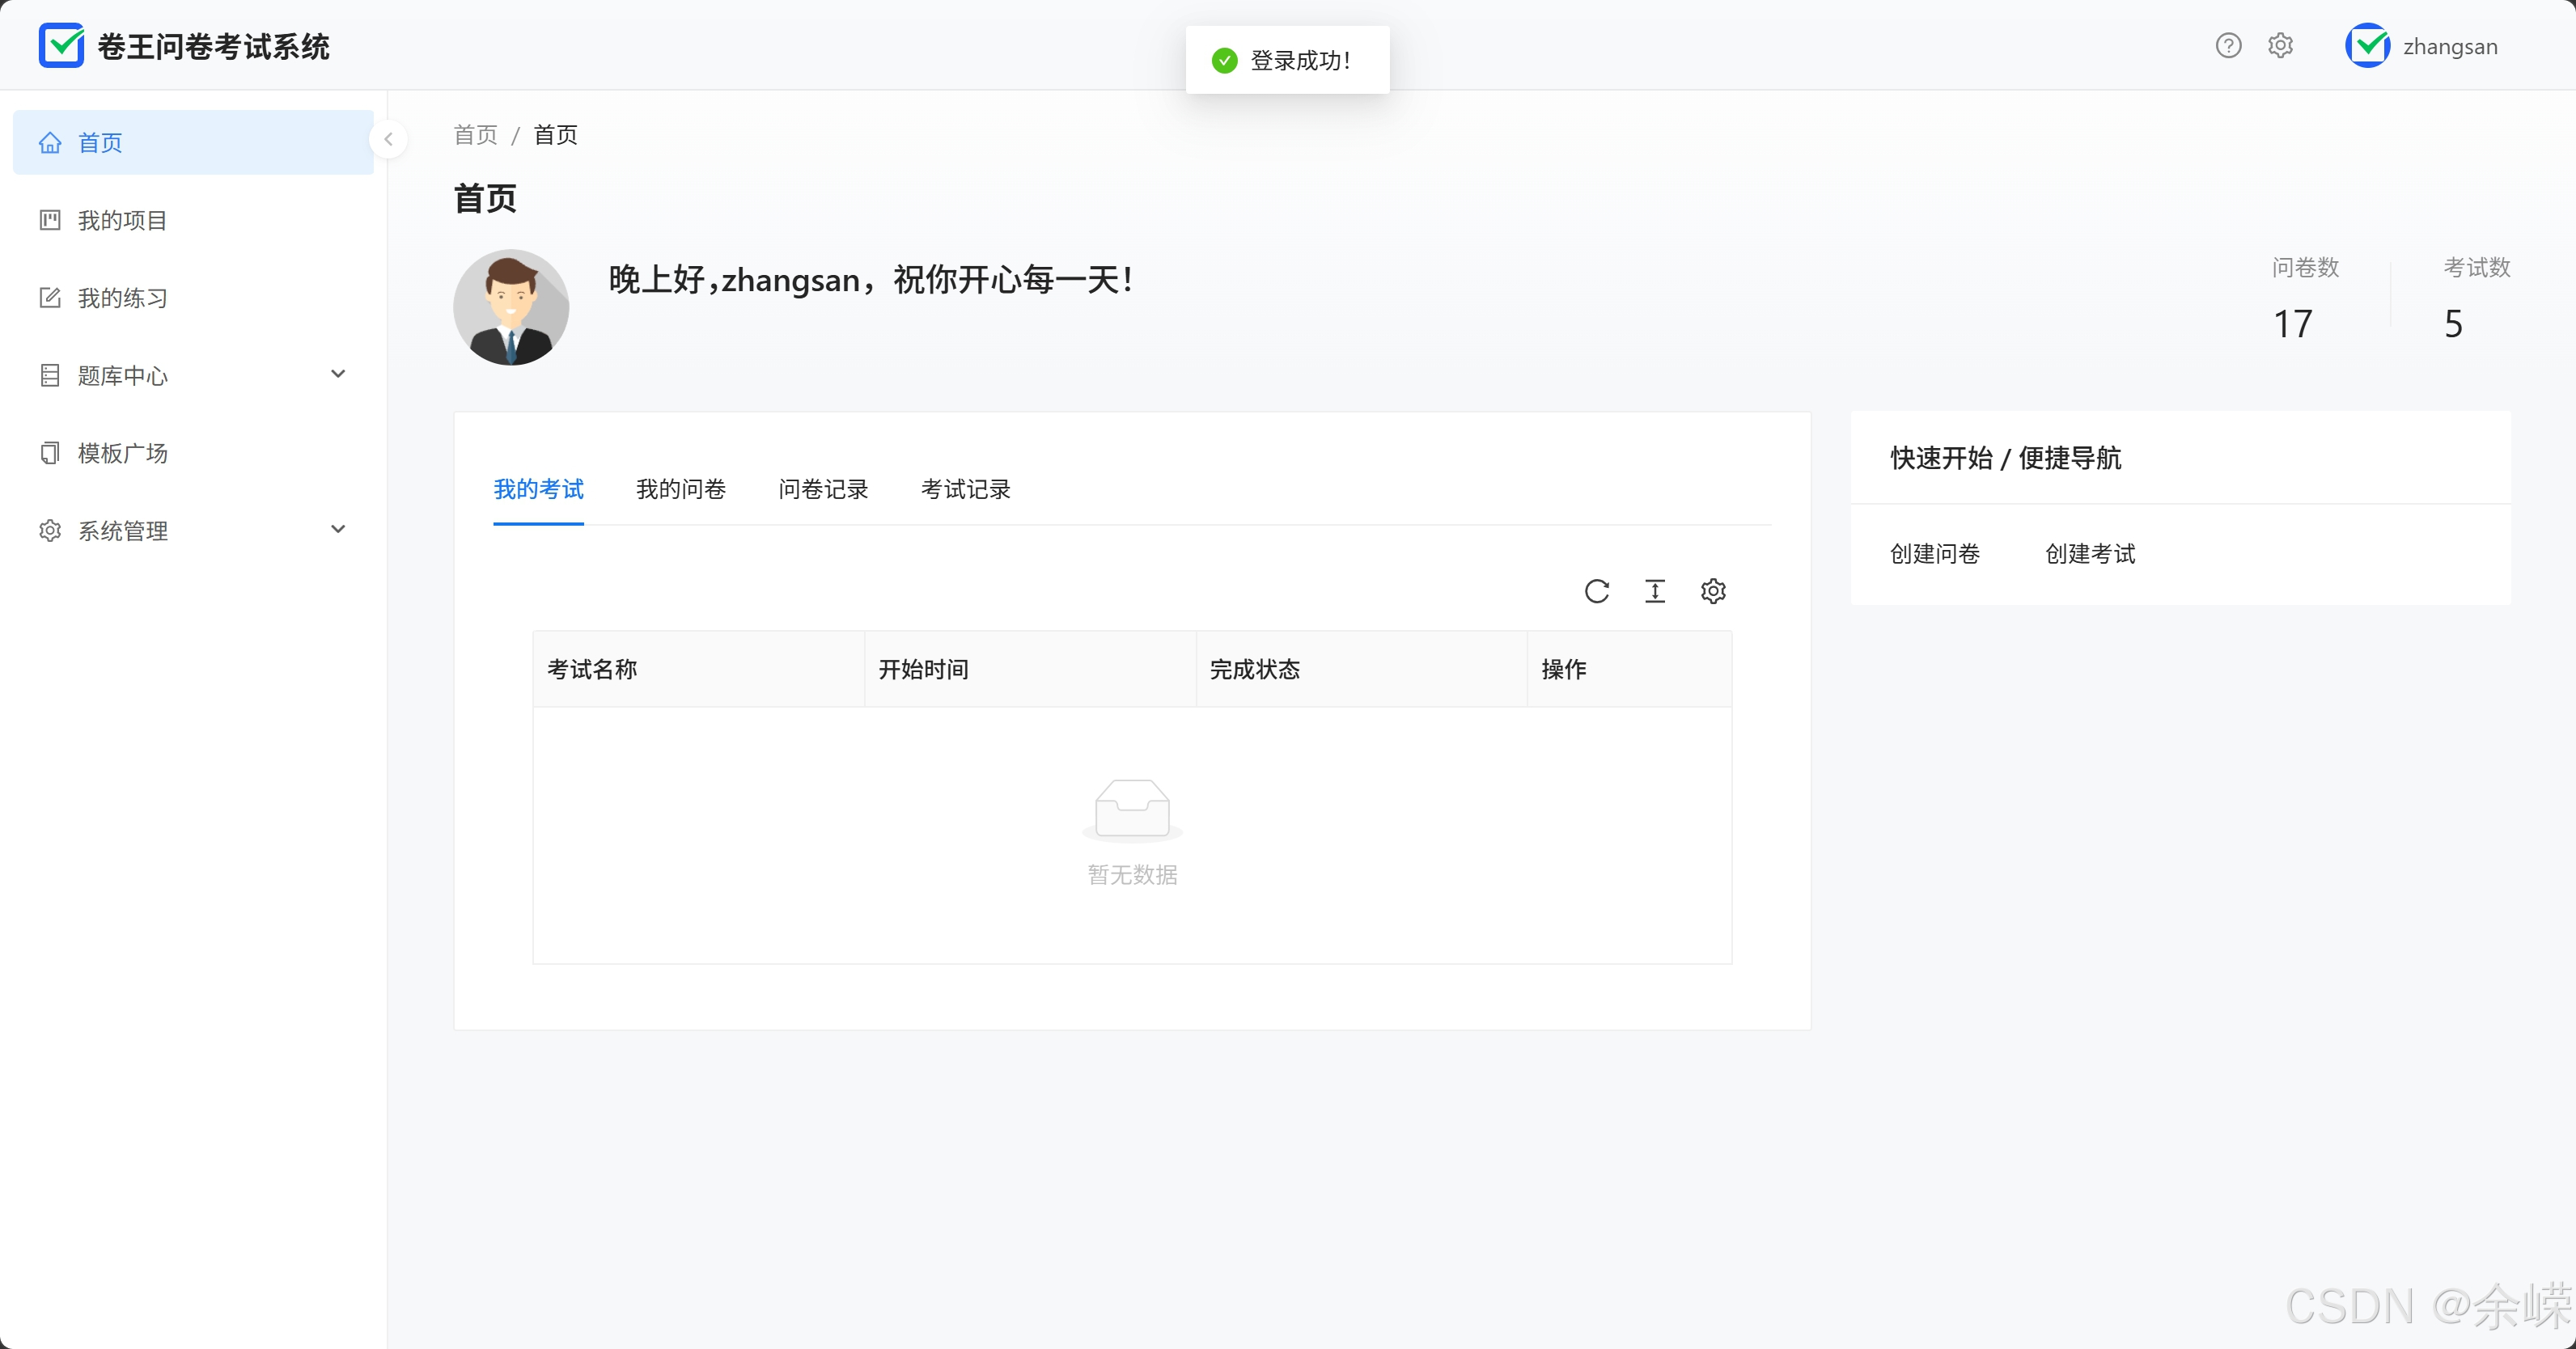Image resolution: width=2576 pixels, height=1349 pixels.
Task: Open the 题库中心 menu item
Action: click(193, 376)
